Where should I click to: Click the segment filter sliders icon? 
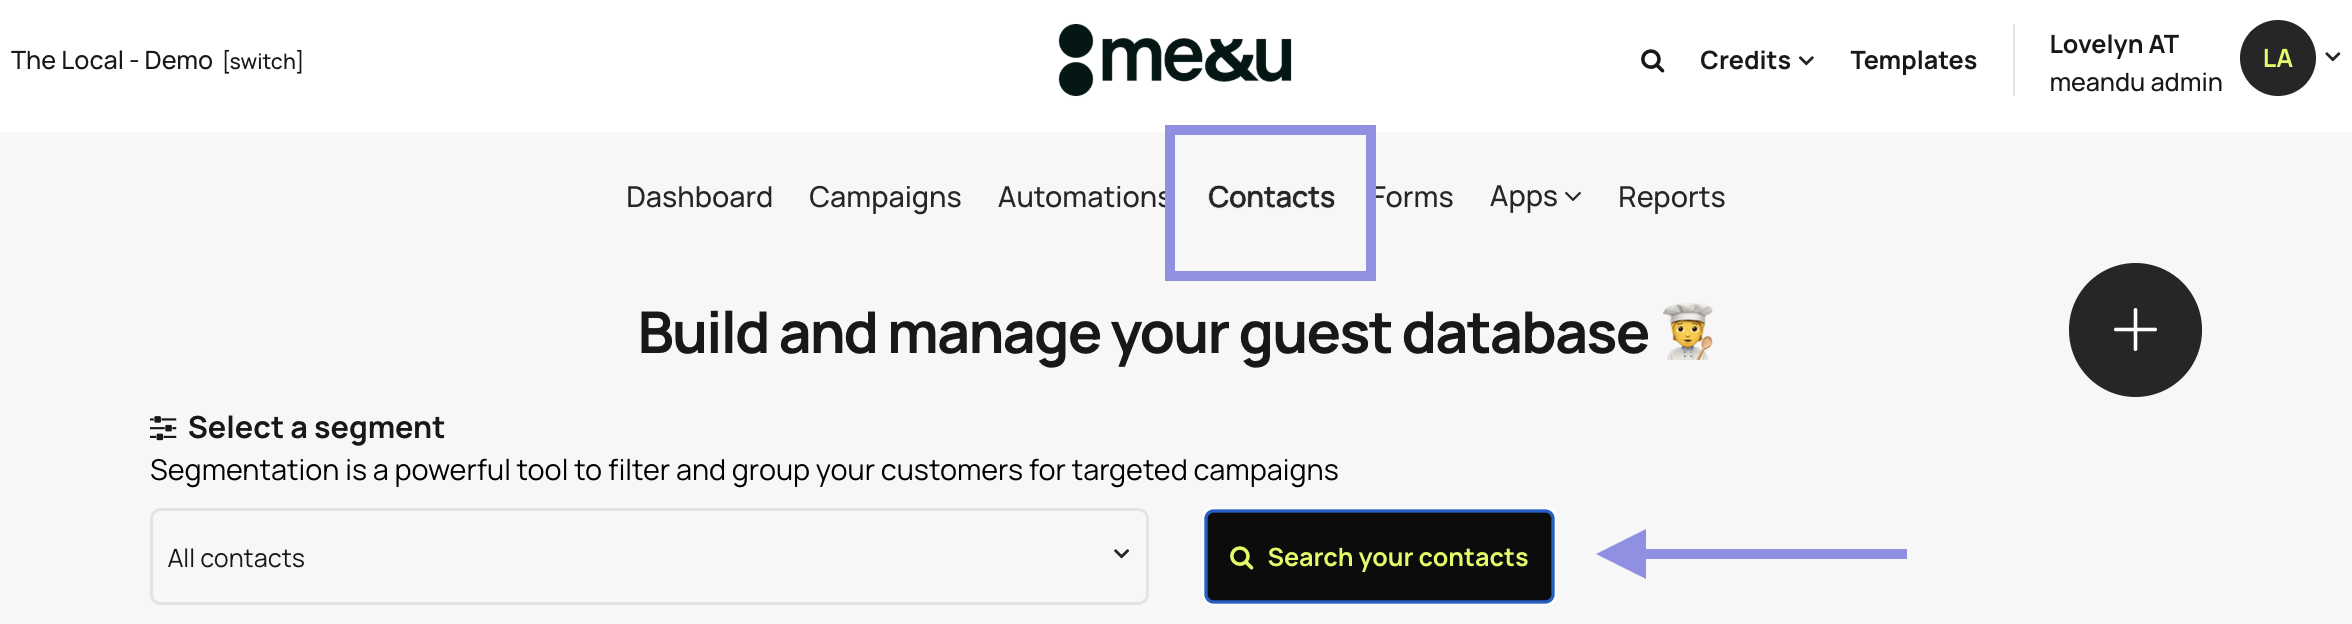[163, 428]
